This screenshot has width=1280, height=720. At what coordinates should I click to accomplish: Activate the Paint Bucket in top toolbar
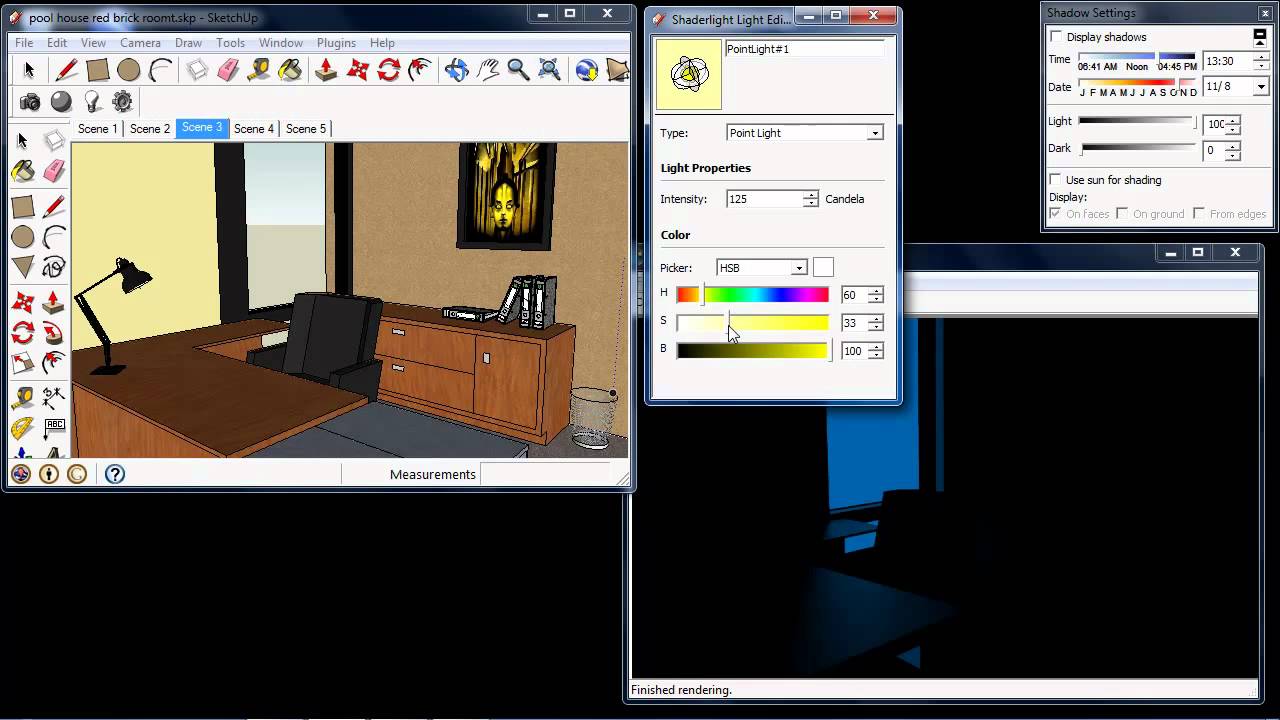tap(290, 70)
